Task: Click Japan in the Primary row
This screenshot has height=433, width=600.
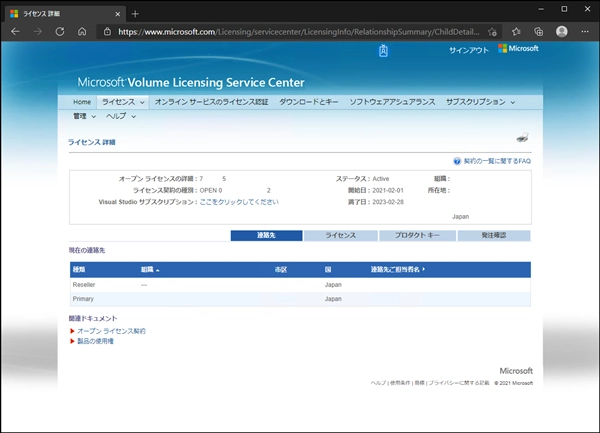Action: click(x=333, y=299)
